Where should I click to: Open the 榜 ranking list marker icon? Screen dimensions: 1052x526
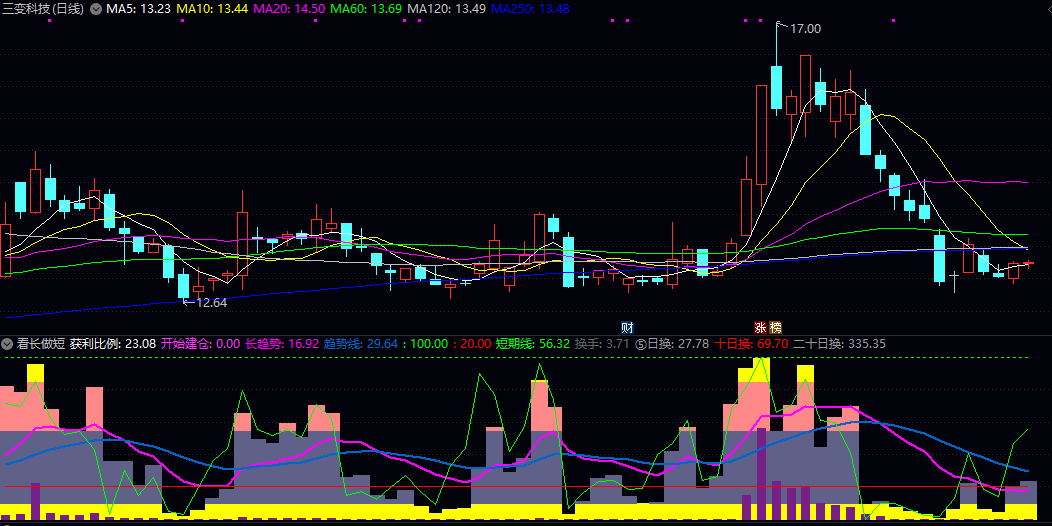pos(775,328)
